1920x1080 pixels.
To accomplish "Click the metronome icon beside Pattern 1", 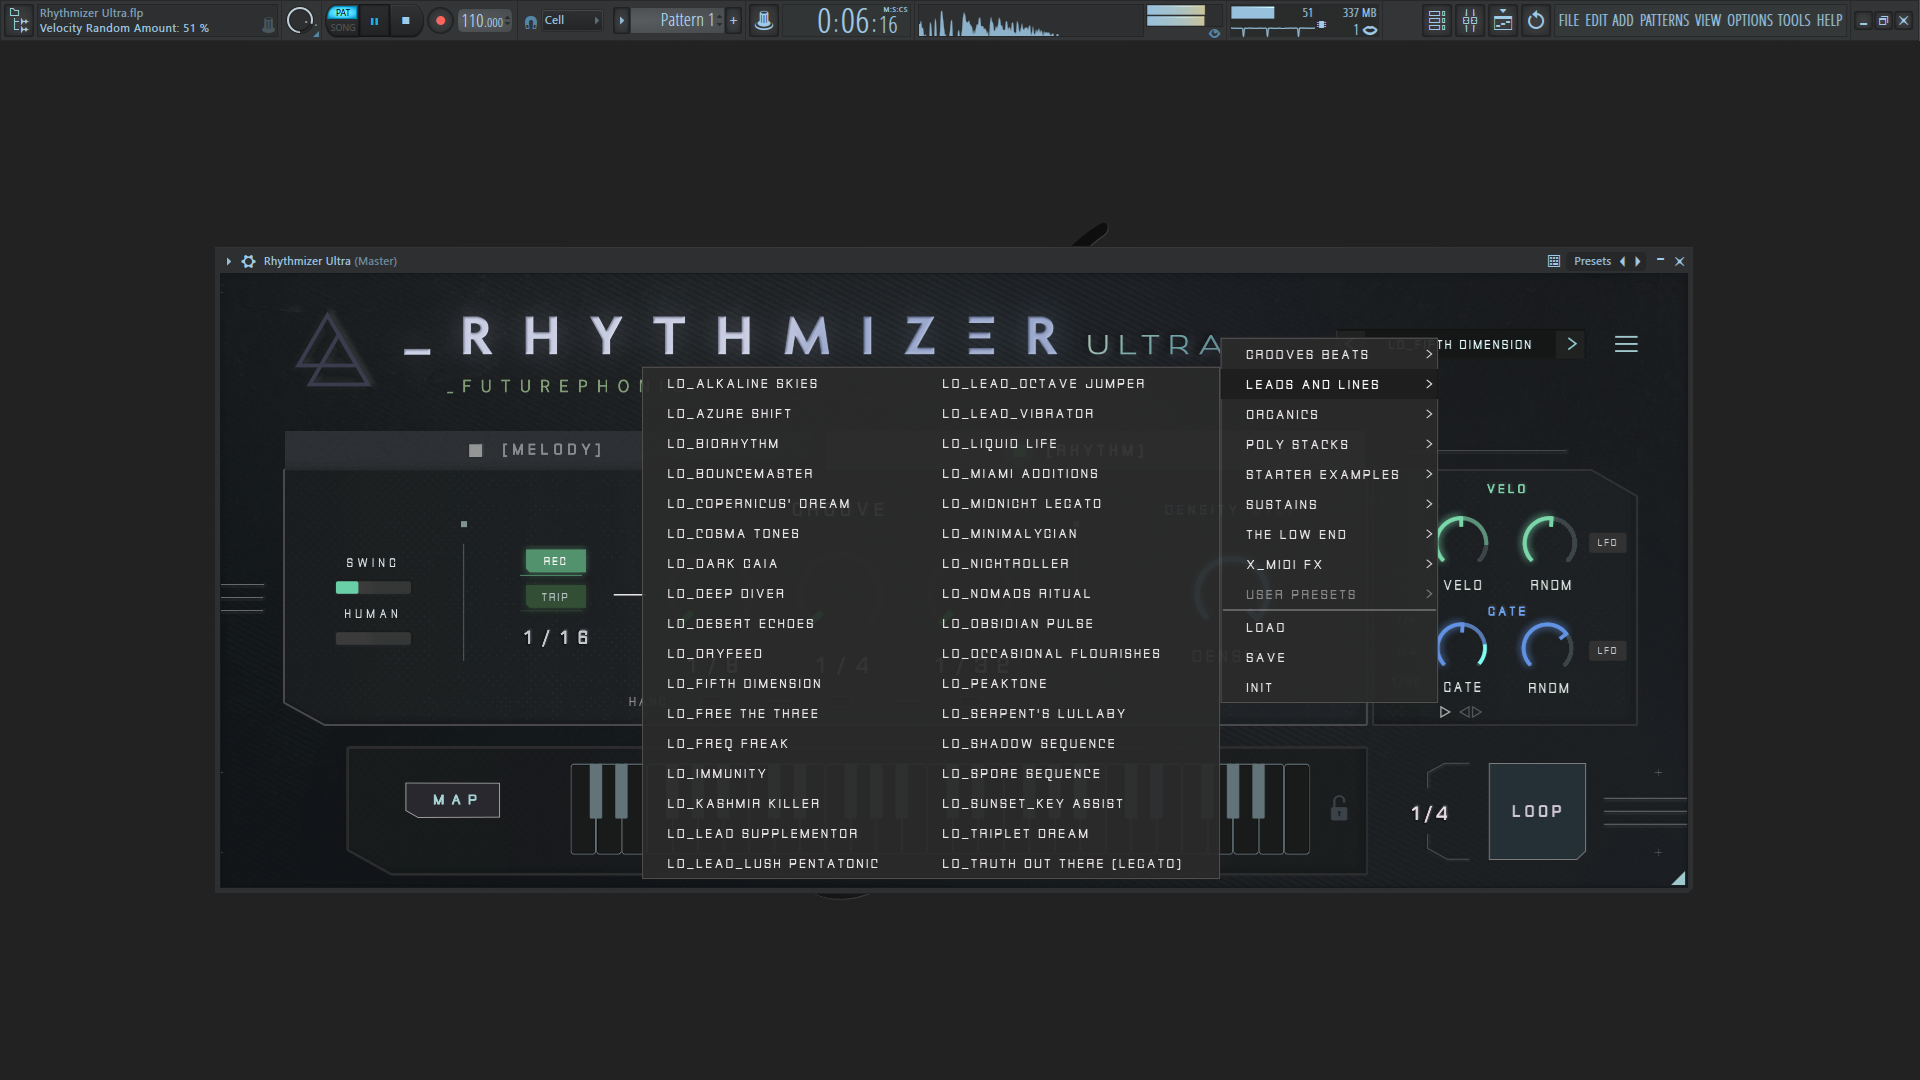I will tap(763, 21).
